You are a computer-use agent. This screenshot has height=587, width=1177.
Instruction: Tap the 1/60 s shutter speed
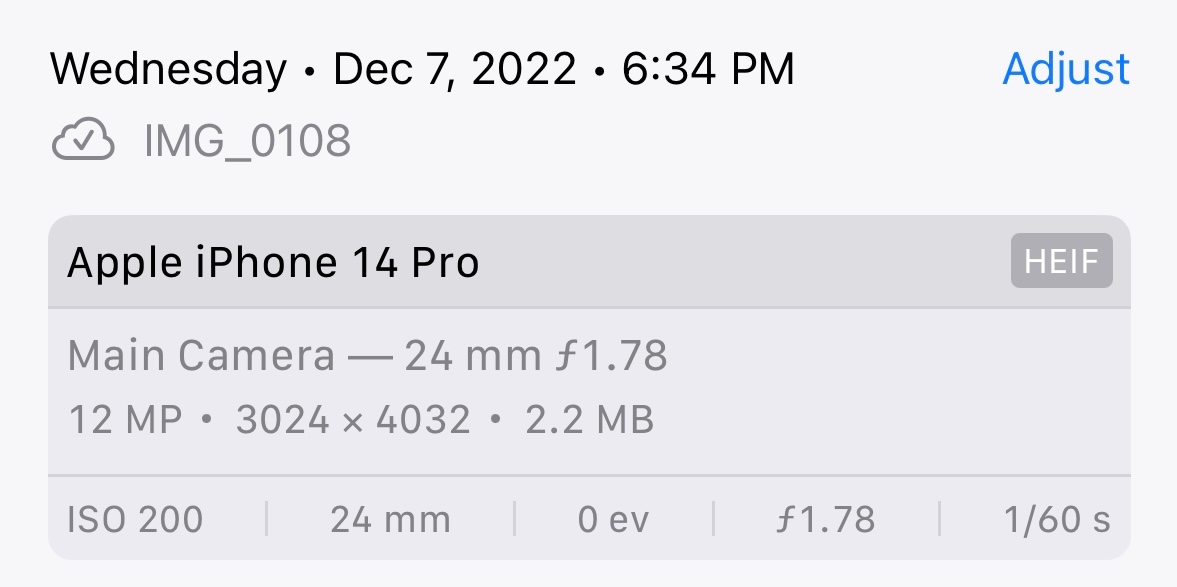coord(1057,520)
